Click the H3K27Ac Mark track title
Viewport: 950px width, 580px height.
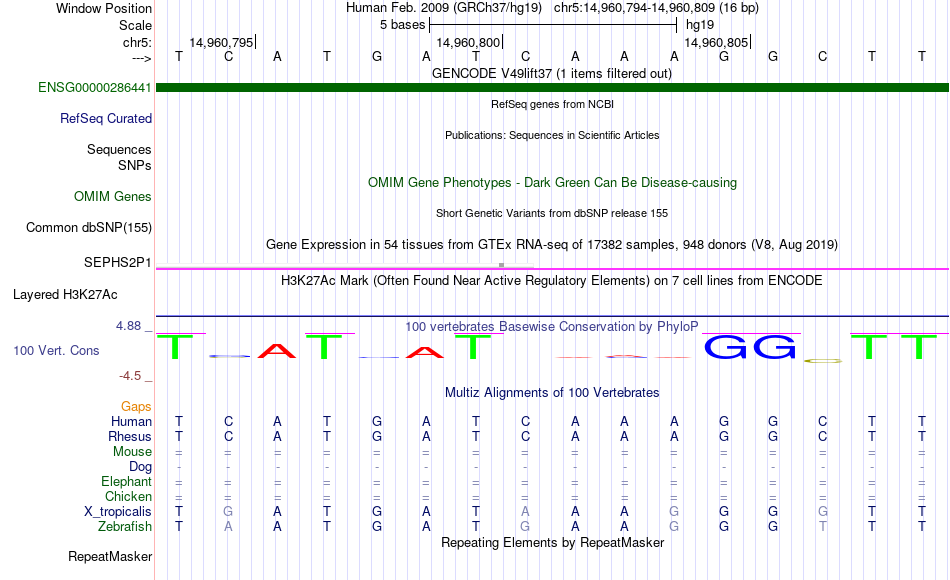click(x=552, y=281)
